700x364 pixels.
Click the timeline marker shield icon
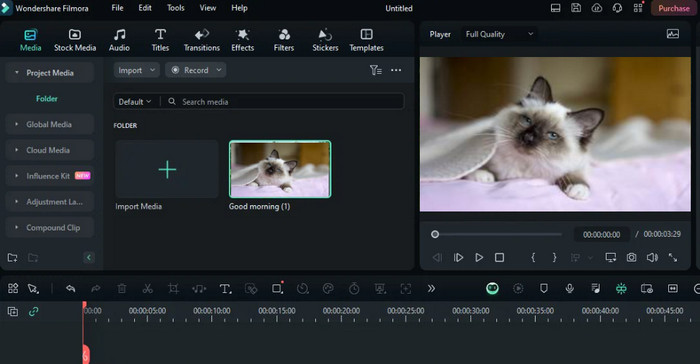[x=544, y=289]
